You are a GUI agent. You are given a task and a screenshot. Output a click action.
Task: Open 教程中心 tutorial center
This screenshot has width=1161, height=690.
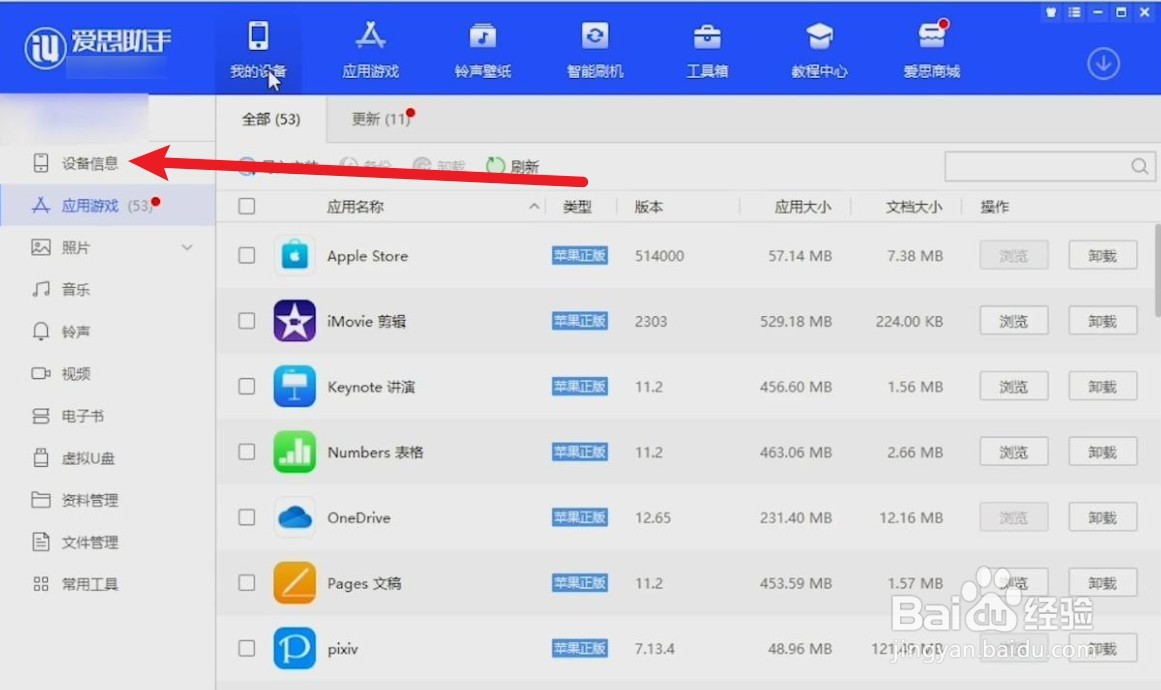tap(819, 49)
